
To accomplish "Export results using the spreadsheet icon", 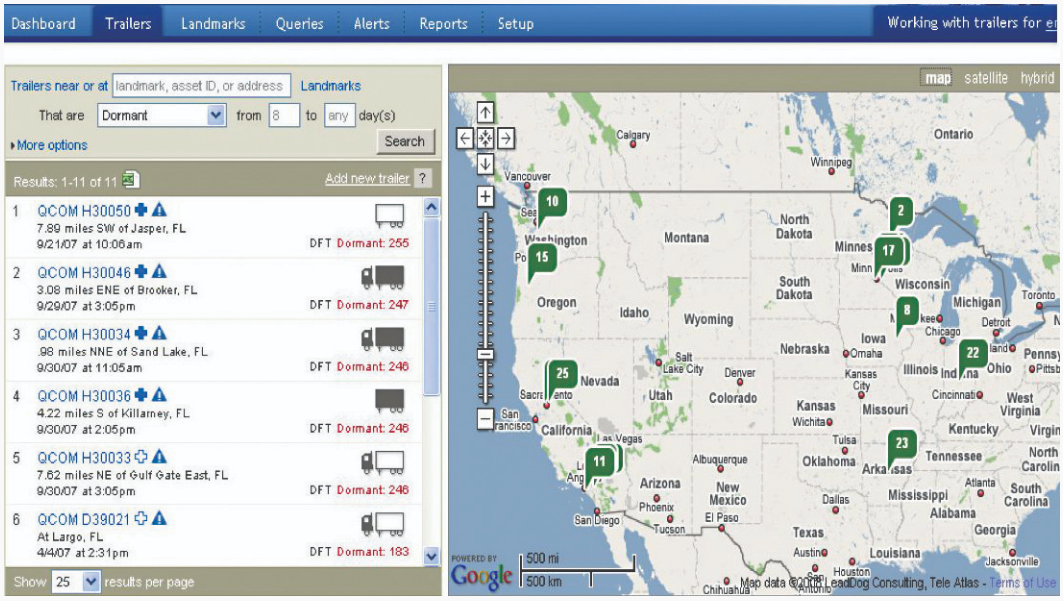I will [x=131, y=180].
